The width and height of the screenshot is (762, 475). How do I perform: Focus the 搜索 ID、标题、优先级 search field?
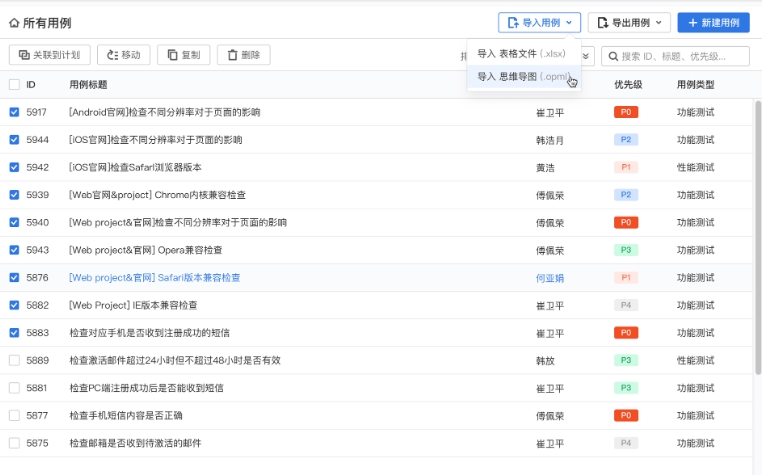pyautogui.click(x=675, y=56)
